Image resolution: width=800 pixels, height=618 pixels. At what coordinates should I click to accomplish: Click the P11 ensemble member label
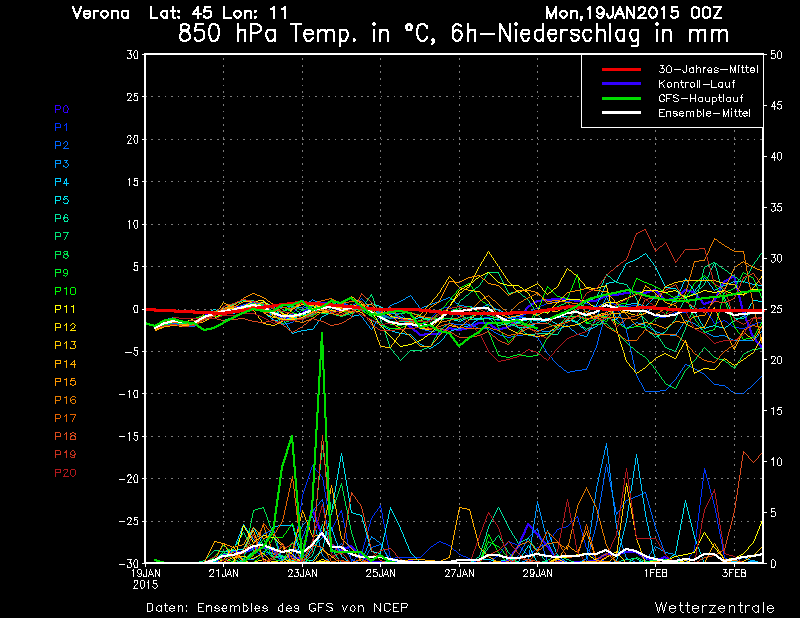pyautogui.click(x=65, y=309)
